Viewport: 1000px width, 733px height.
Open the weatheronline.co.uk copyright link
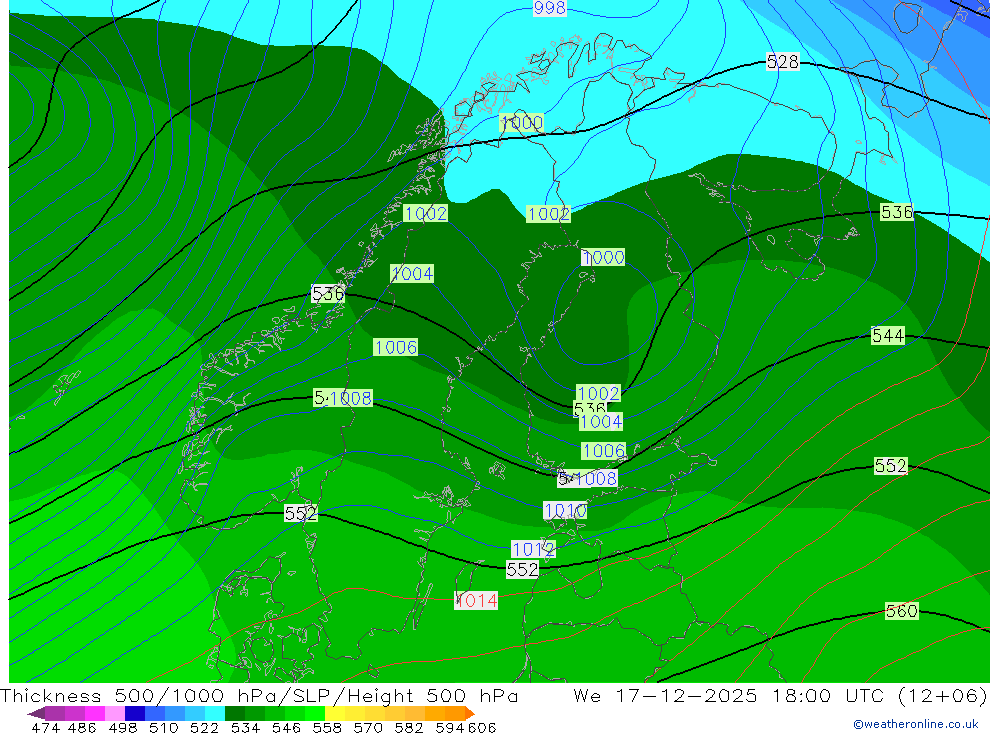(x=915, y=724)
